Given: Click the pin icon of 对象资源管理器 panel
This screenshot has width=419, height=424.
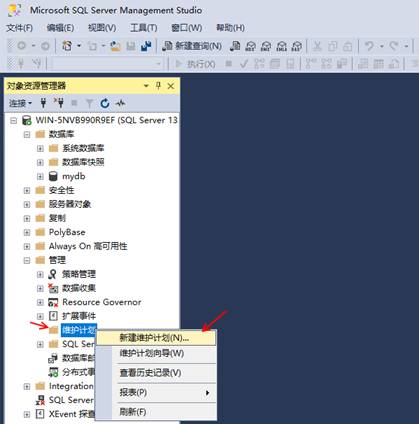Looking at the screenshot, I should pos(158,86).
